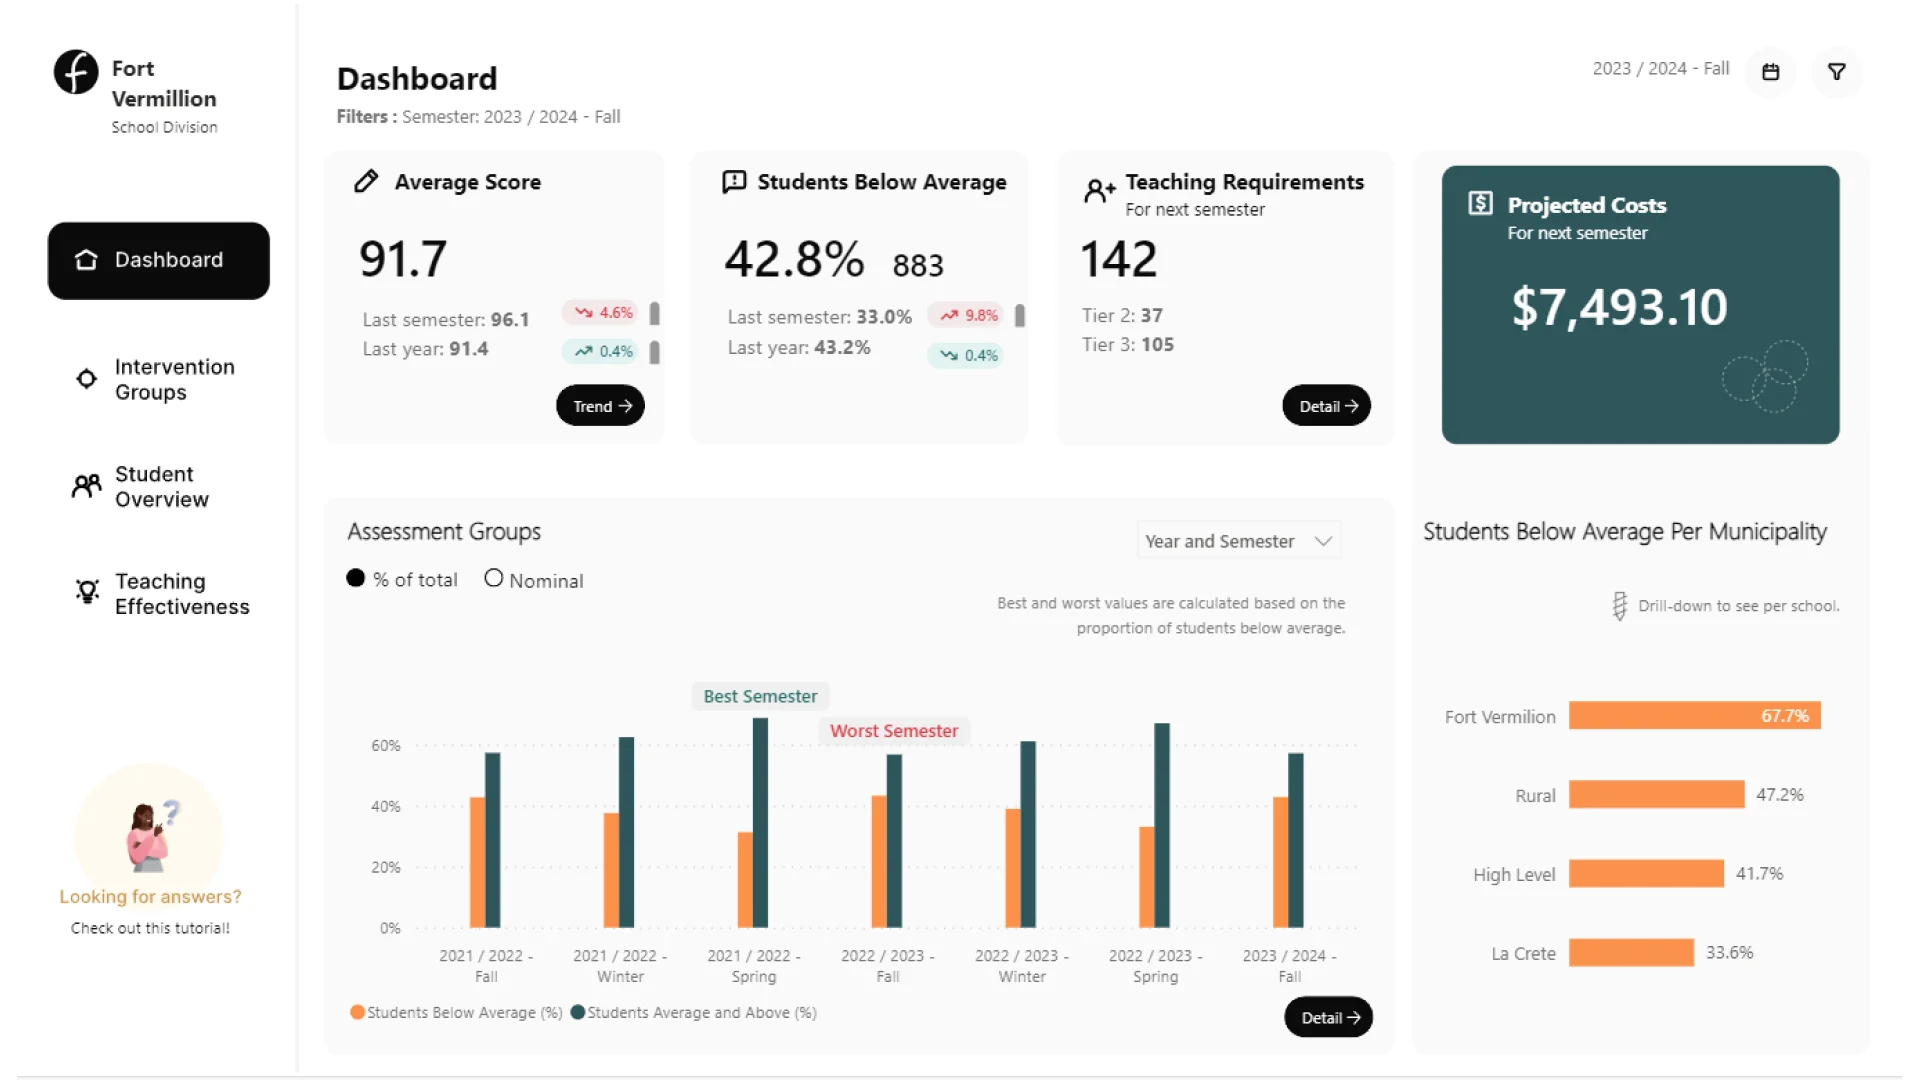Viewport: 1920px width, 1080px height.
Task: Go to Dashboard in the sidebar
Action: 159,260
